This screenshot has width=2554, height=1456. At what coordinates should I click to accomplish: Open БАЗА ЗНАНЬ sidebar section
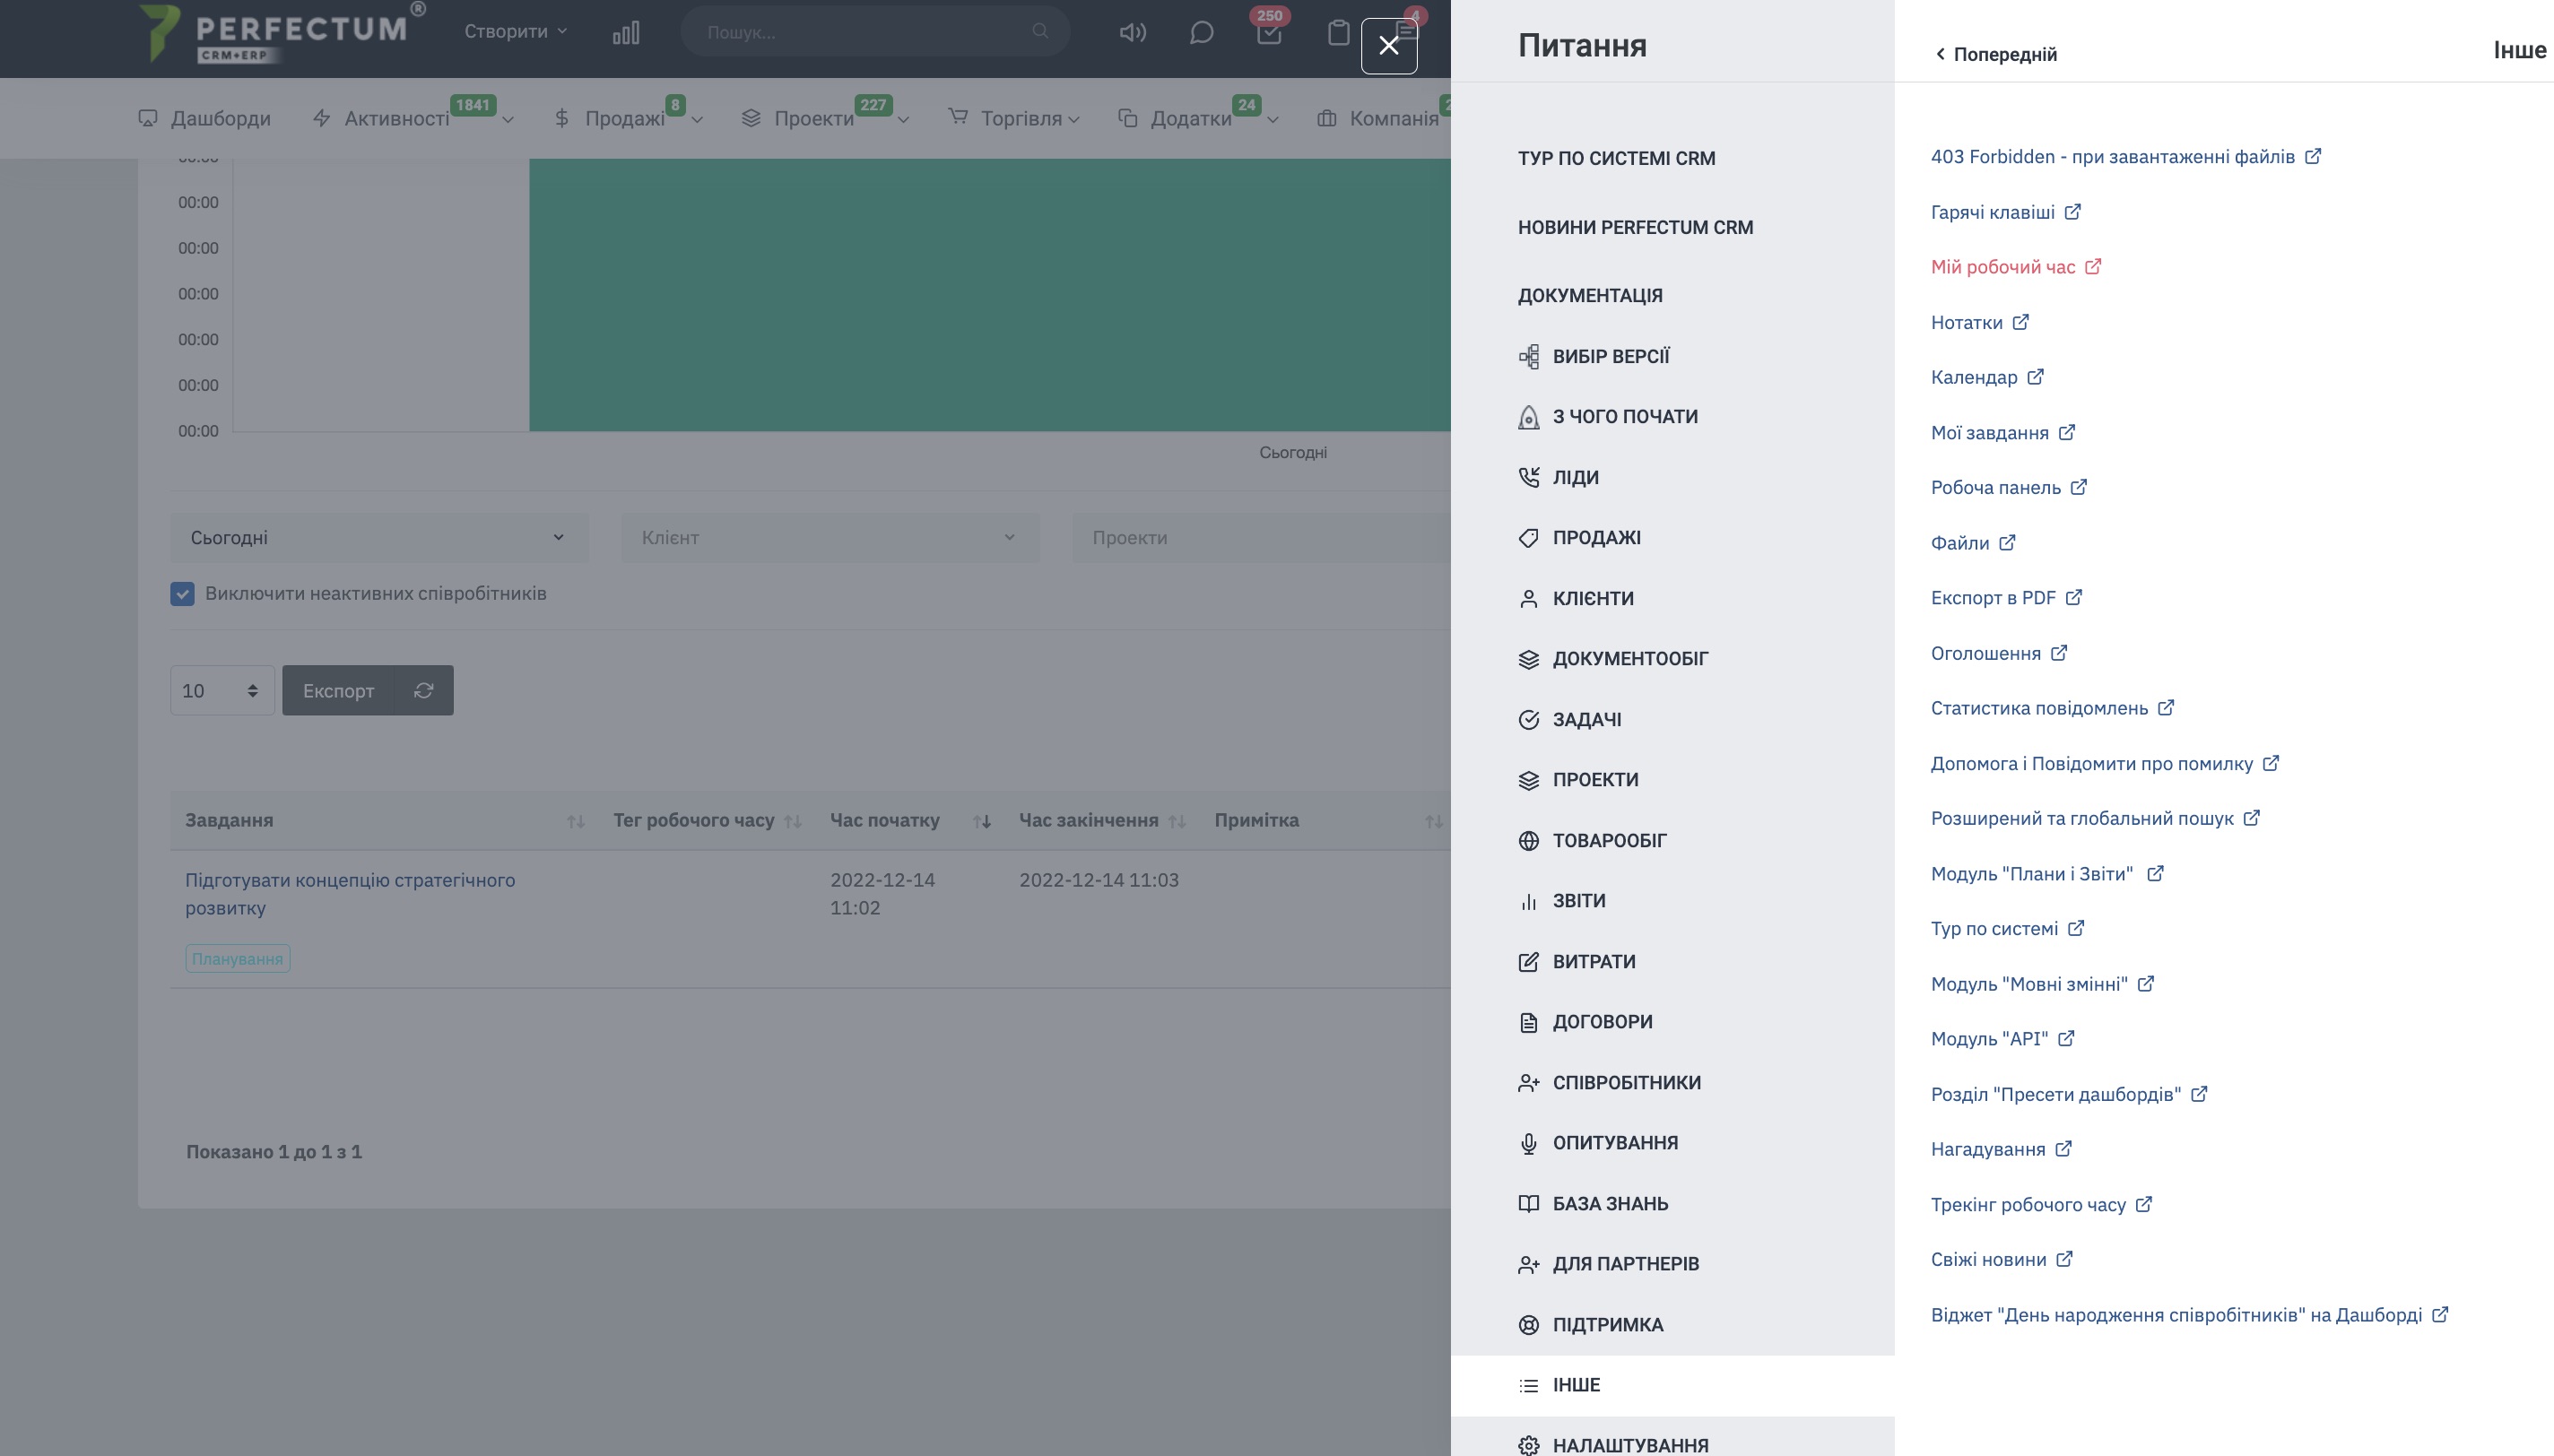[x=1609, y=1204]
